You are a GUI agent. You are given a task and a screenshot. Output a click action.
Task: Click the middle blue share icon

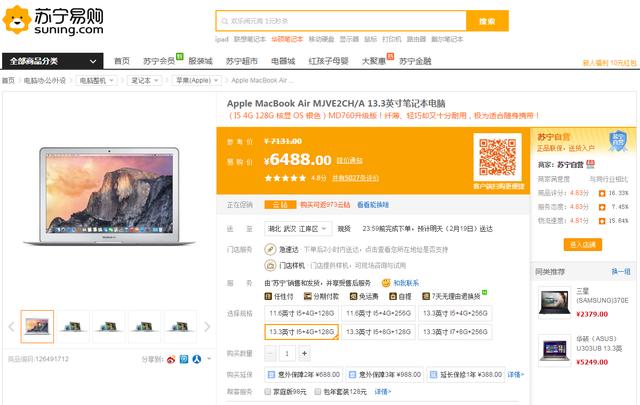(184, 359)
